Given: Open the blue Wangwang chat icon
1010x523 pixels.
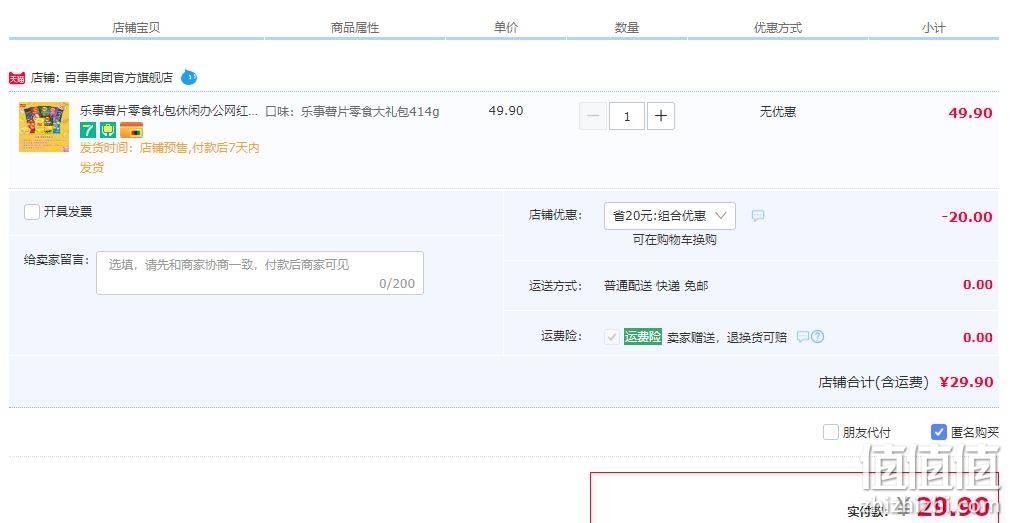Looking at the screenshot, I should click(x=189, y=77).
